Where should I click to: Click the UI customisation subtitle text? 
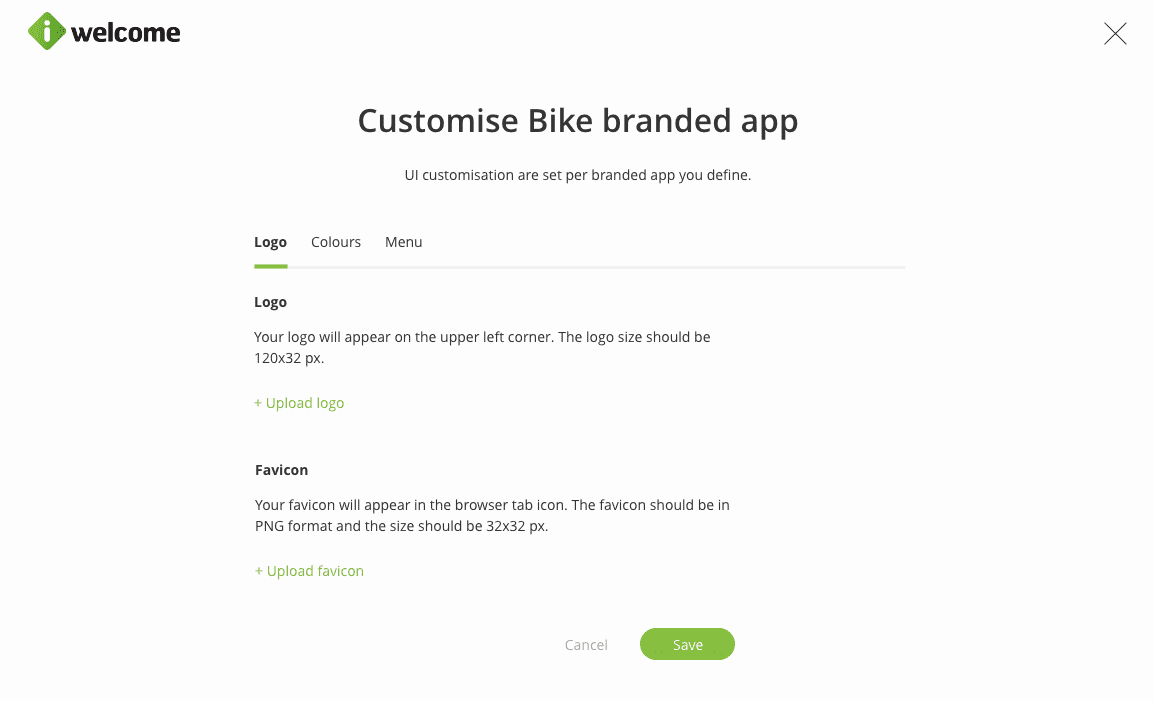click(577, 175)
